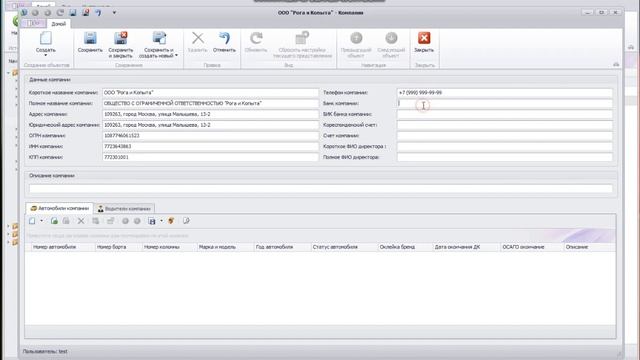
Task: Click the Сохранить ribbon button
Action: pyautogui.click(x=90, y=42)
